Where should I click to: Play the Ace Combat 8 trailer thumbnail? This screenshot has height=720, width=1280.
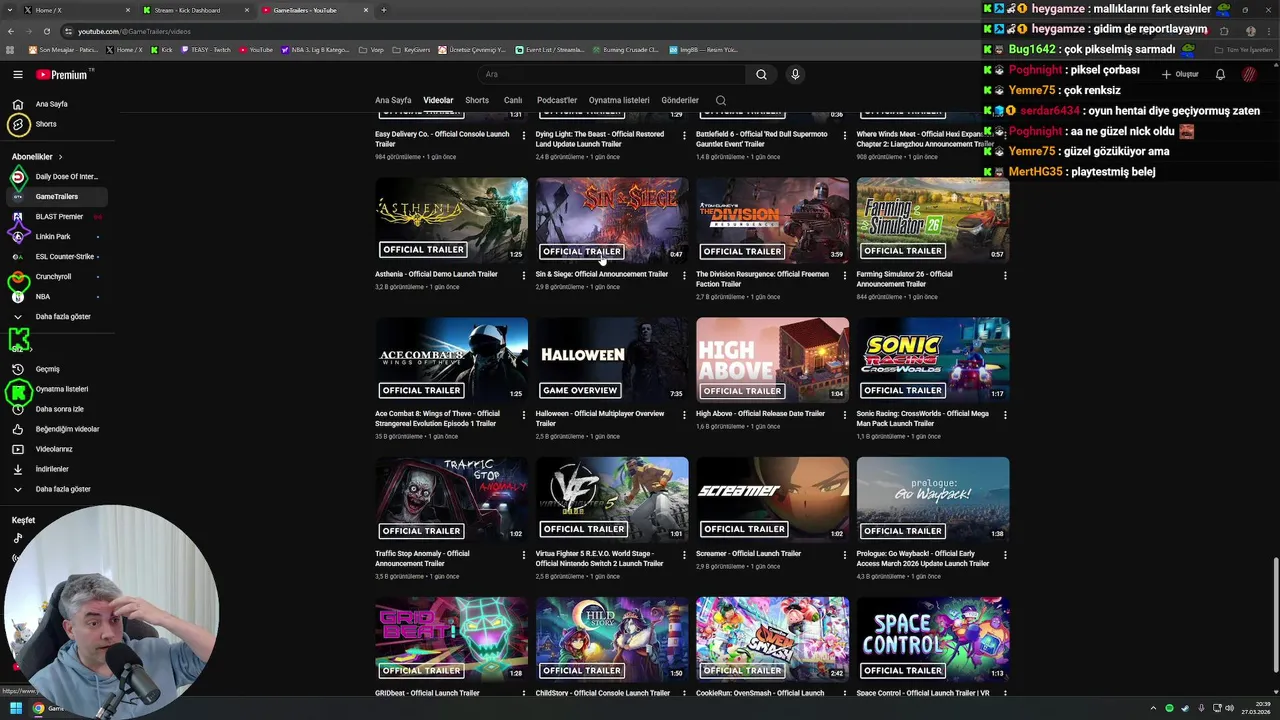pos(451,360)
